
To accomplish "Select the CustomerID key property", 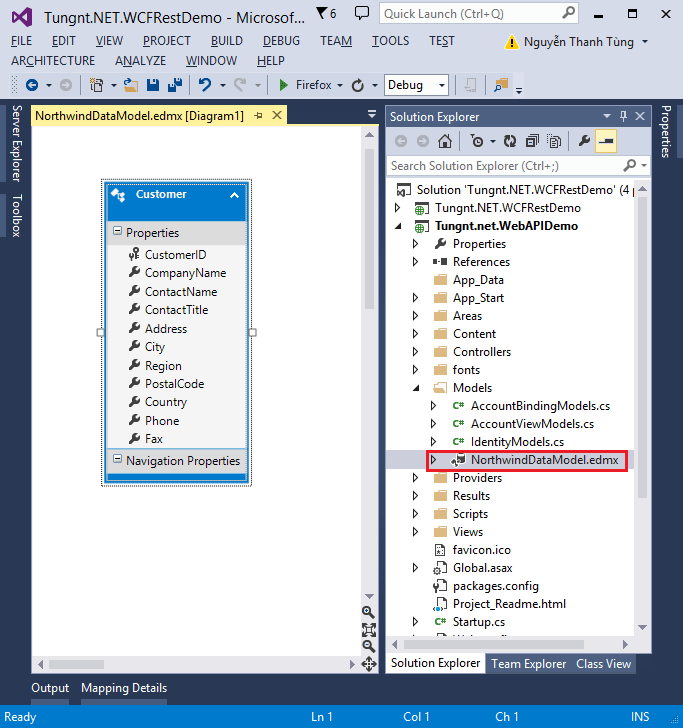I will 175,254.
